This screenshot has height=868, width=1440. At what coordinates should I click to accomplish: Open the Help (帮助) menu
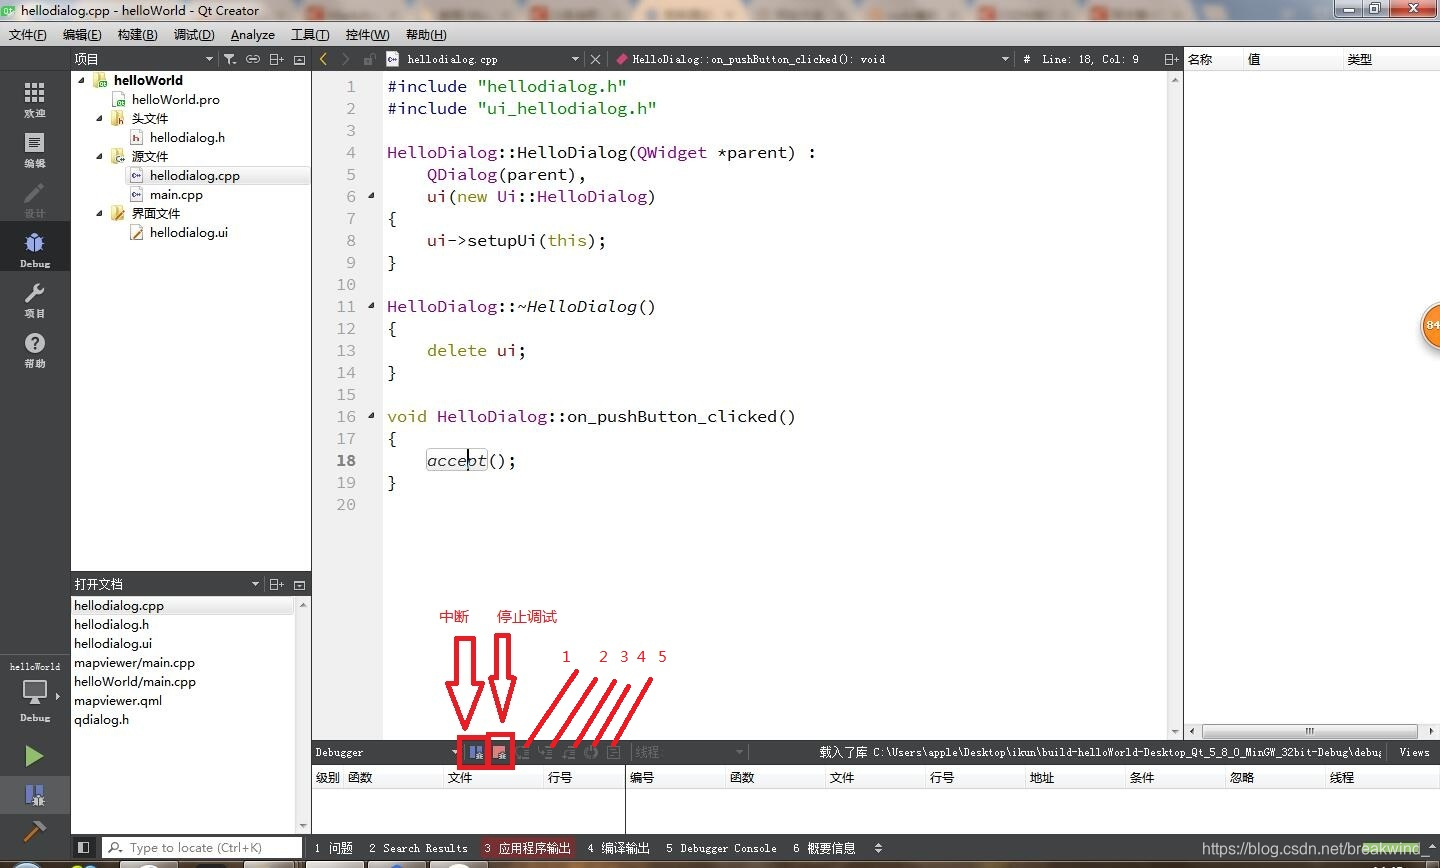tap(426, 34)
